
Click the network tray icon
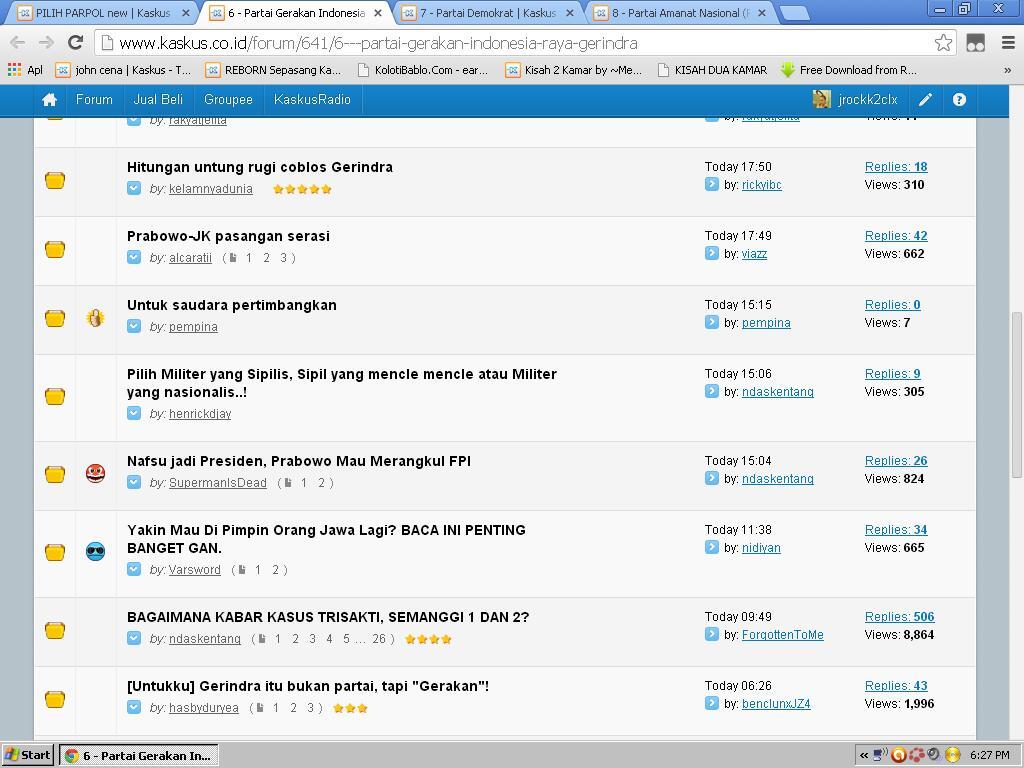click(880, 755)
